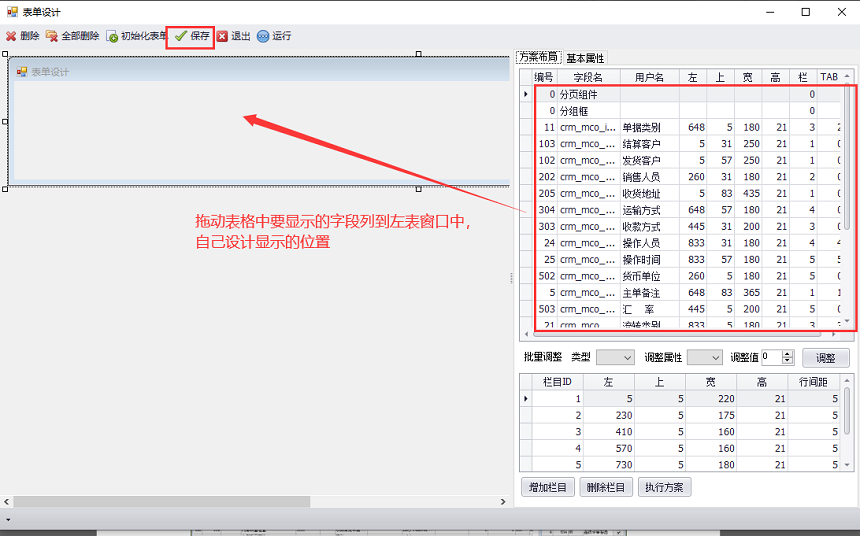Click the 表单设计 window title icon
The image size is (860, 536).
coord(12,12)
